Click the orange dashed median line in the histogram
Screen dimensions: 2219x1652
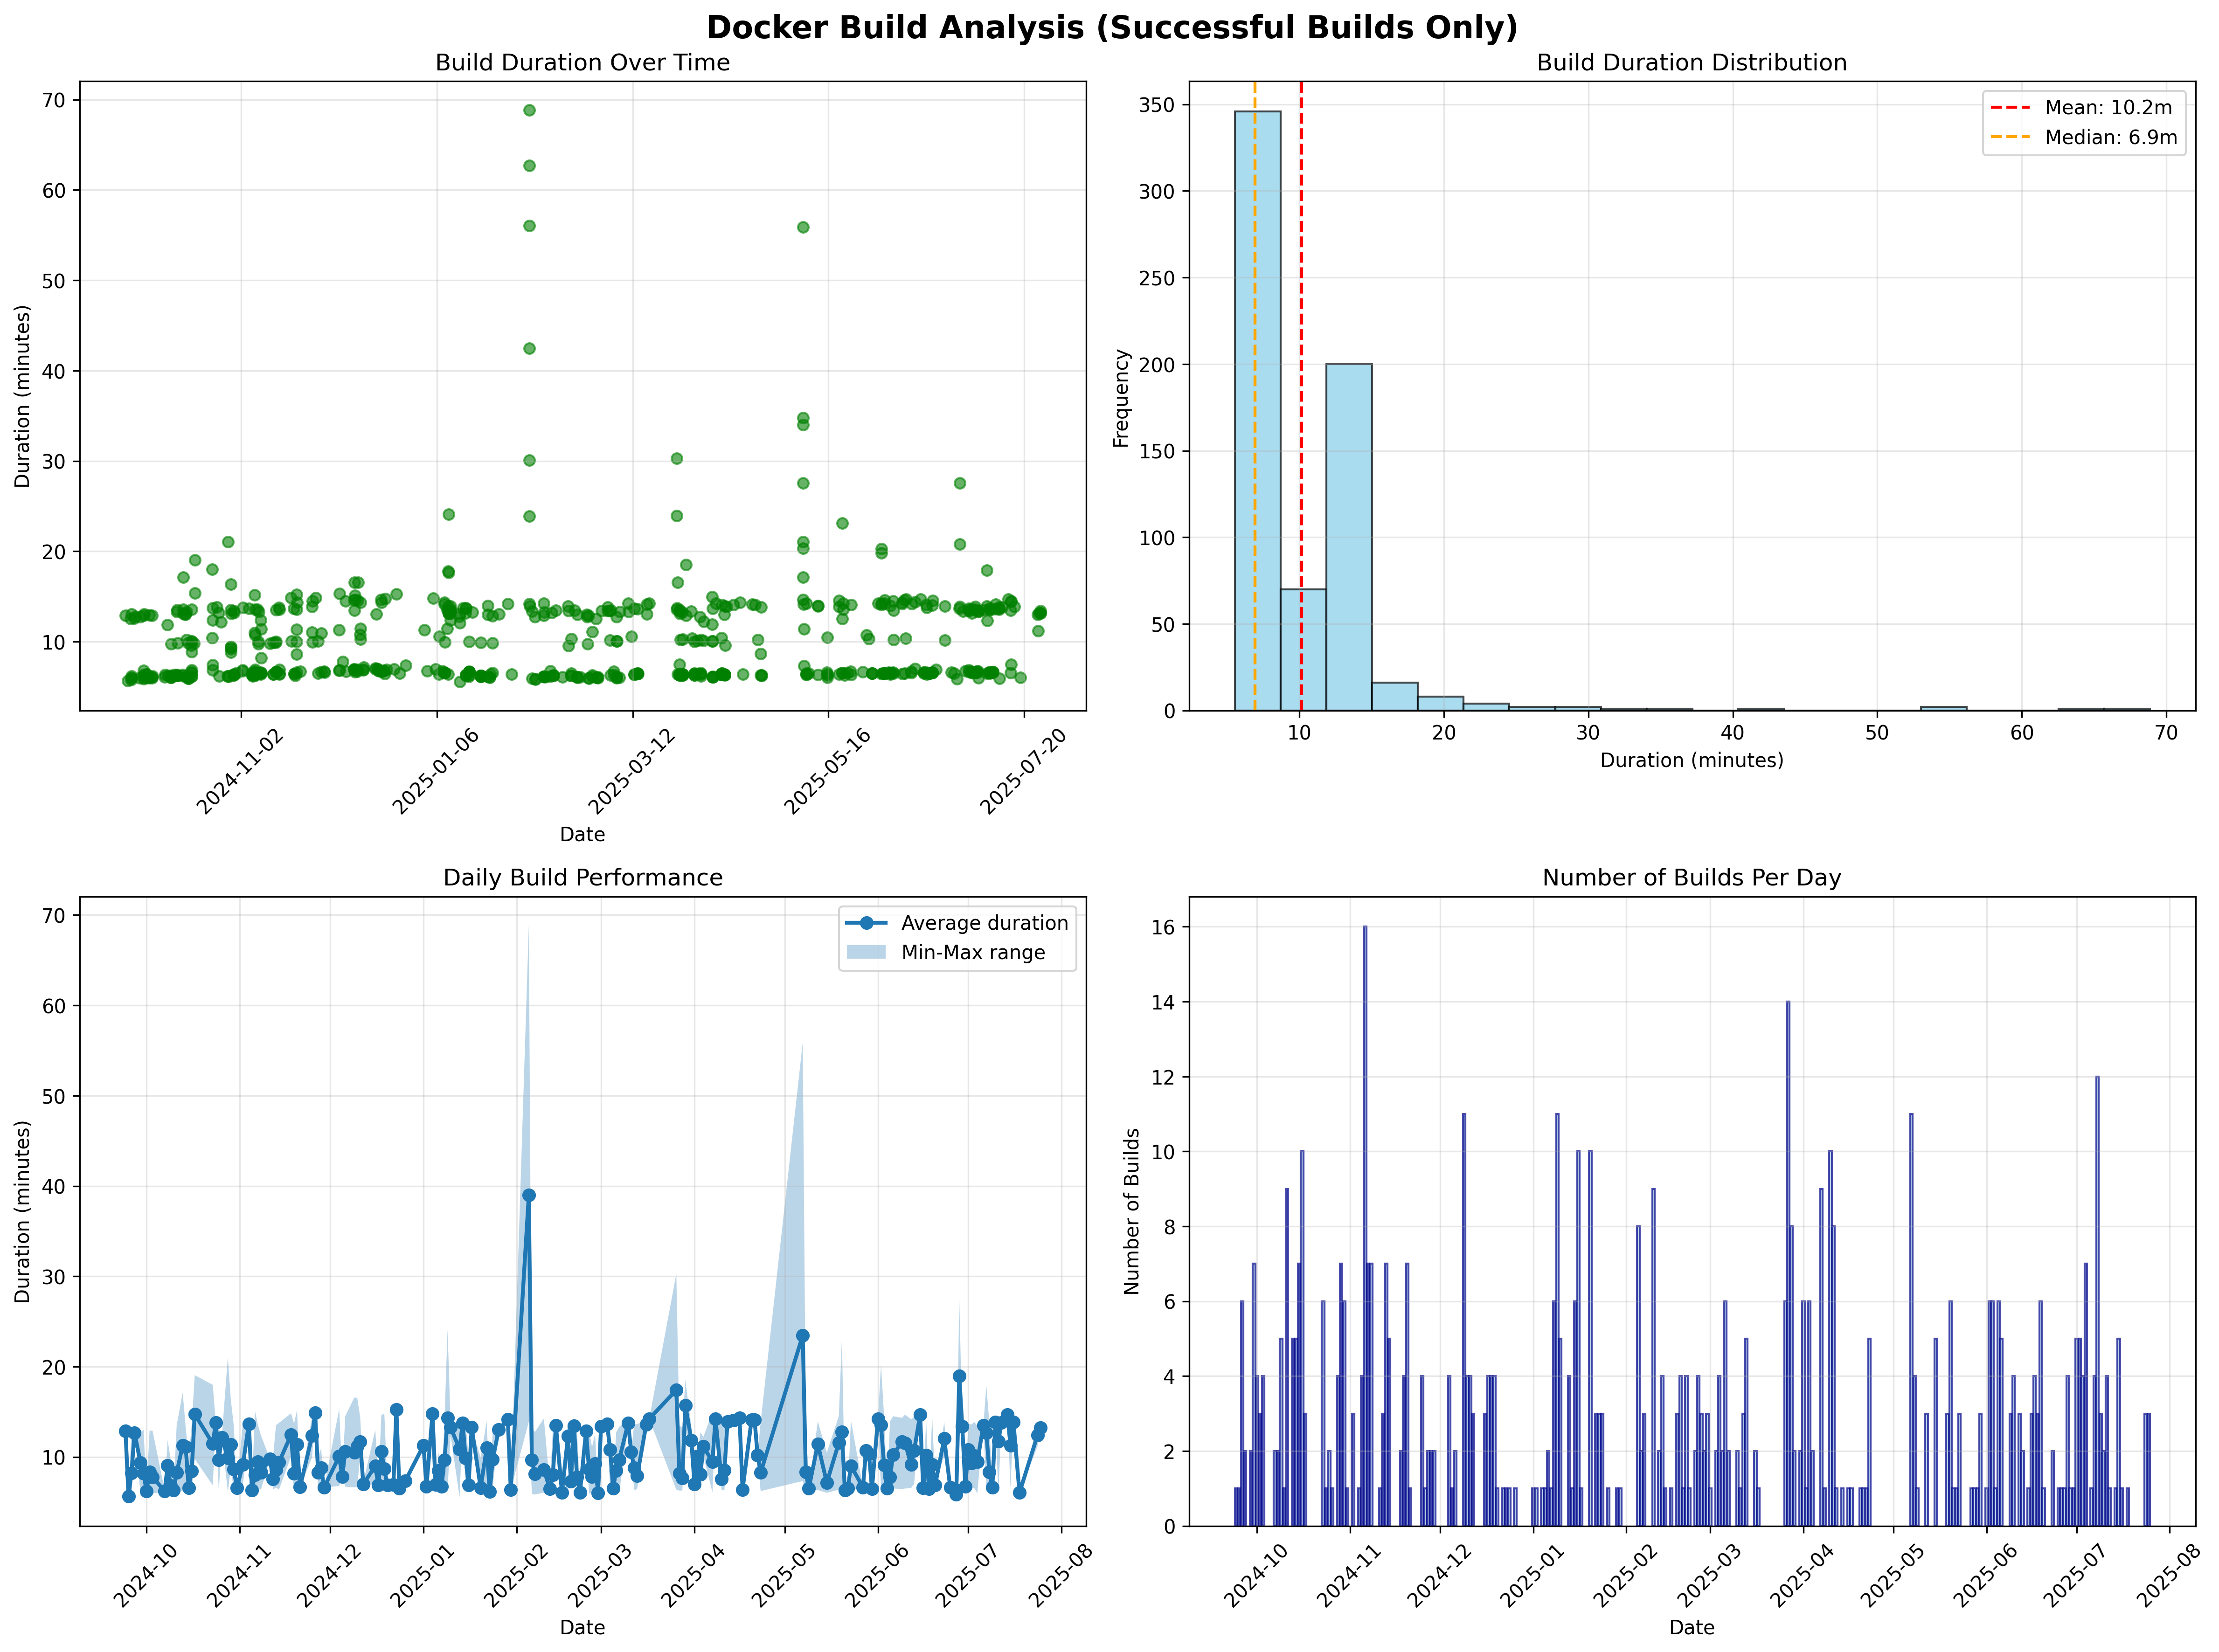(1255, 396)
